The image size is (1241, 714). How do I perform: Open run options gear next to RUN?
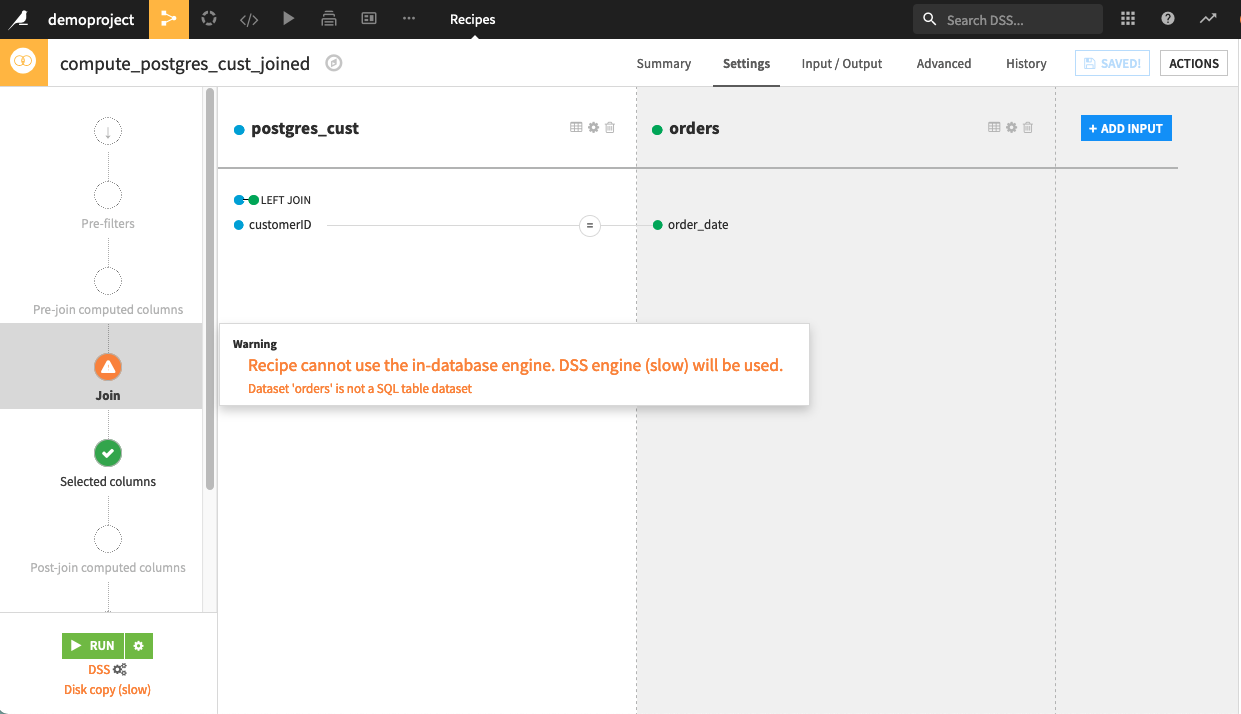(139, 646)
